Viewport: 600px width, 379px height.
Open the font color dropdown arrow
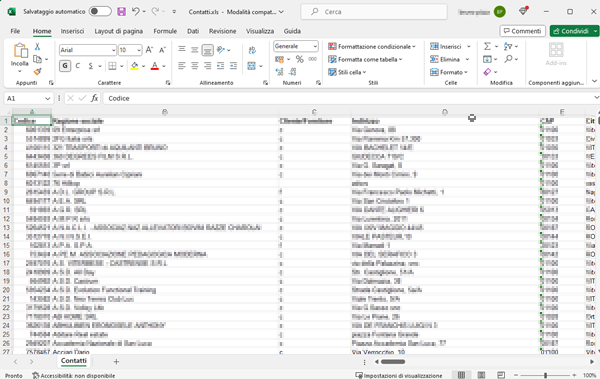pos(164,66)
